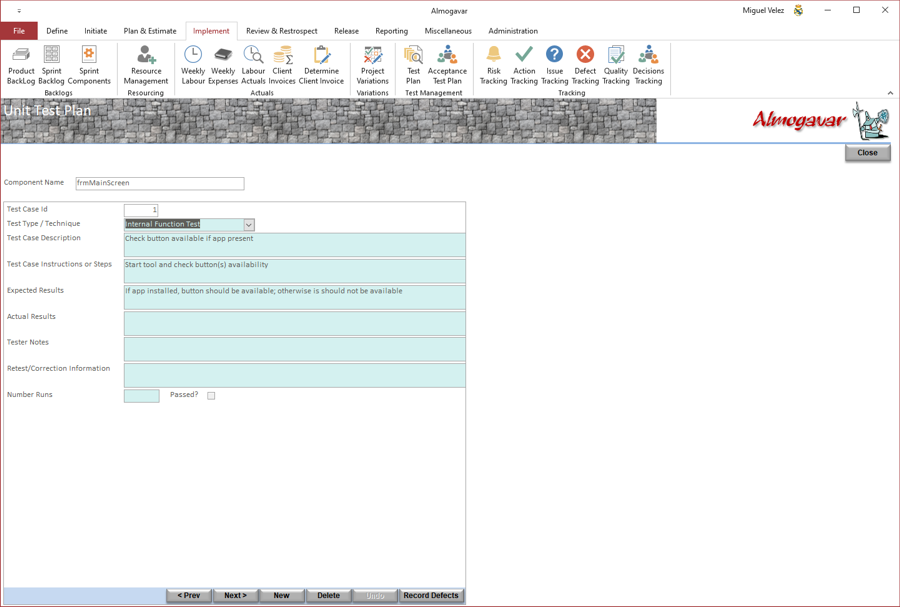The width and height of the screenshot is (900, 607).
Task: Collapse the ribbon with the arrow
Action: (890, 93)
